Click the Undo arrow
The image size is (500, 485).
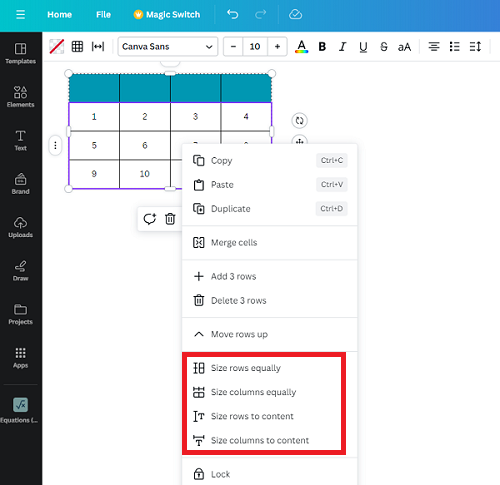click(232, 14)
